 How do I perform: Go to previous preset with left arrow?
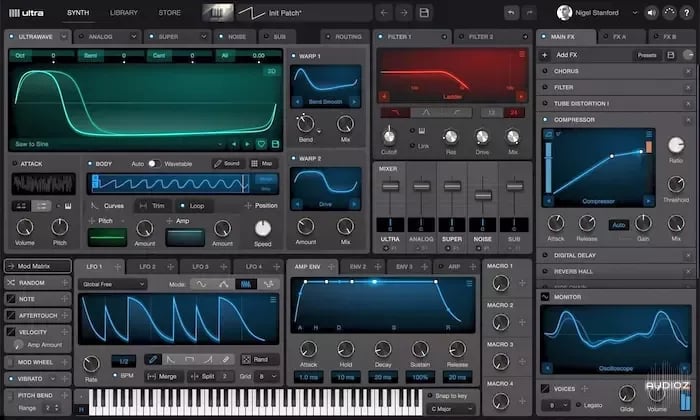384,13
